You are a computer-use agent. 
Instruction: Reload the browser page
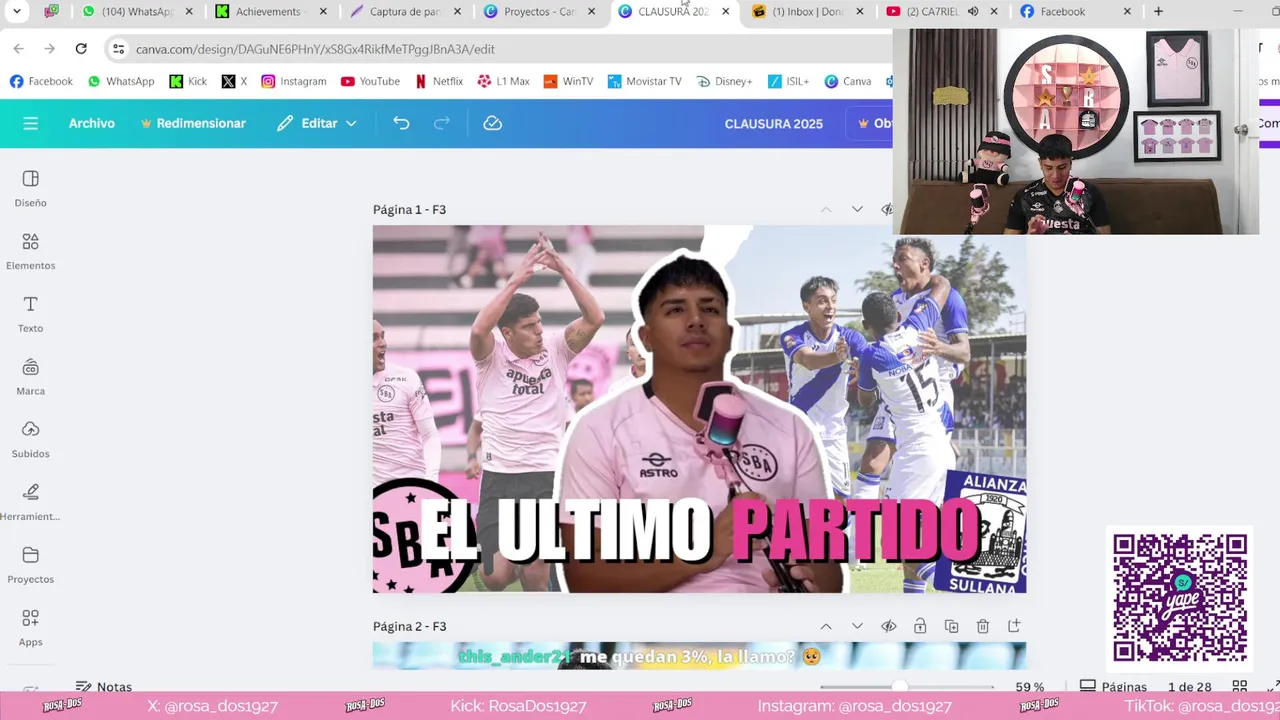(x=81, y=48)
